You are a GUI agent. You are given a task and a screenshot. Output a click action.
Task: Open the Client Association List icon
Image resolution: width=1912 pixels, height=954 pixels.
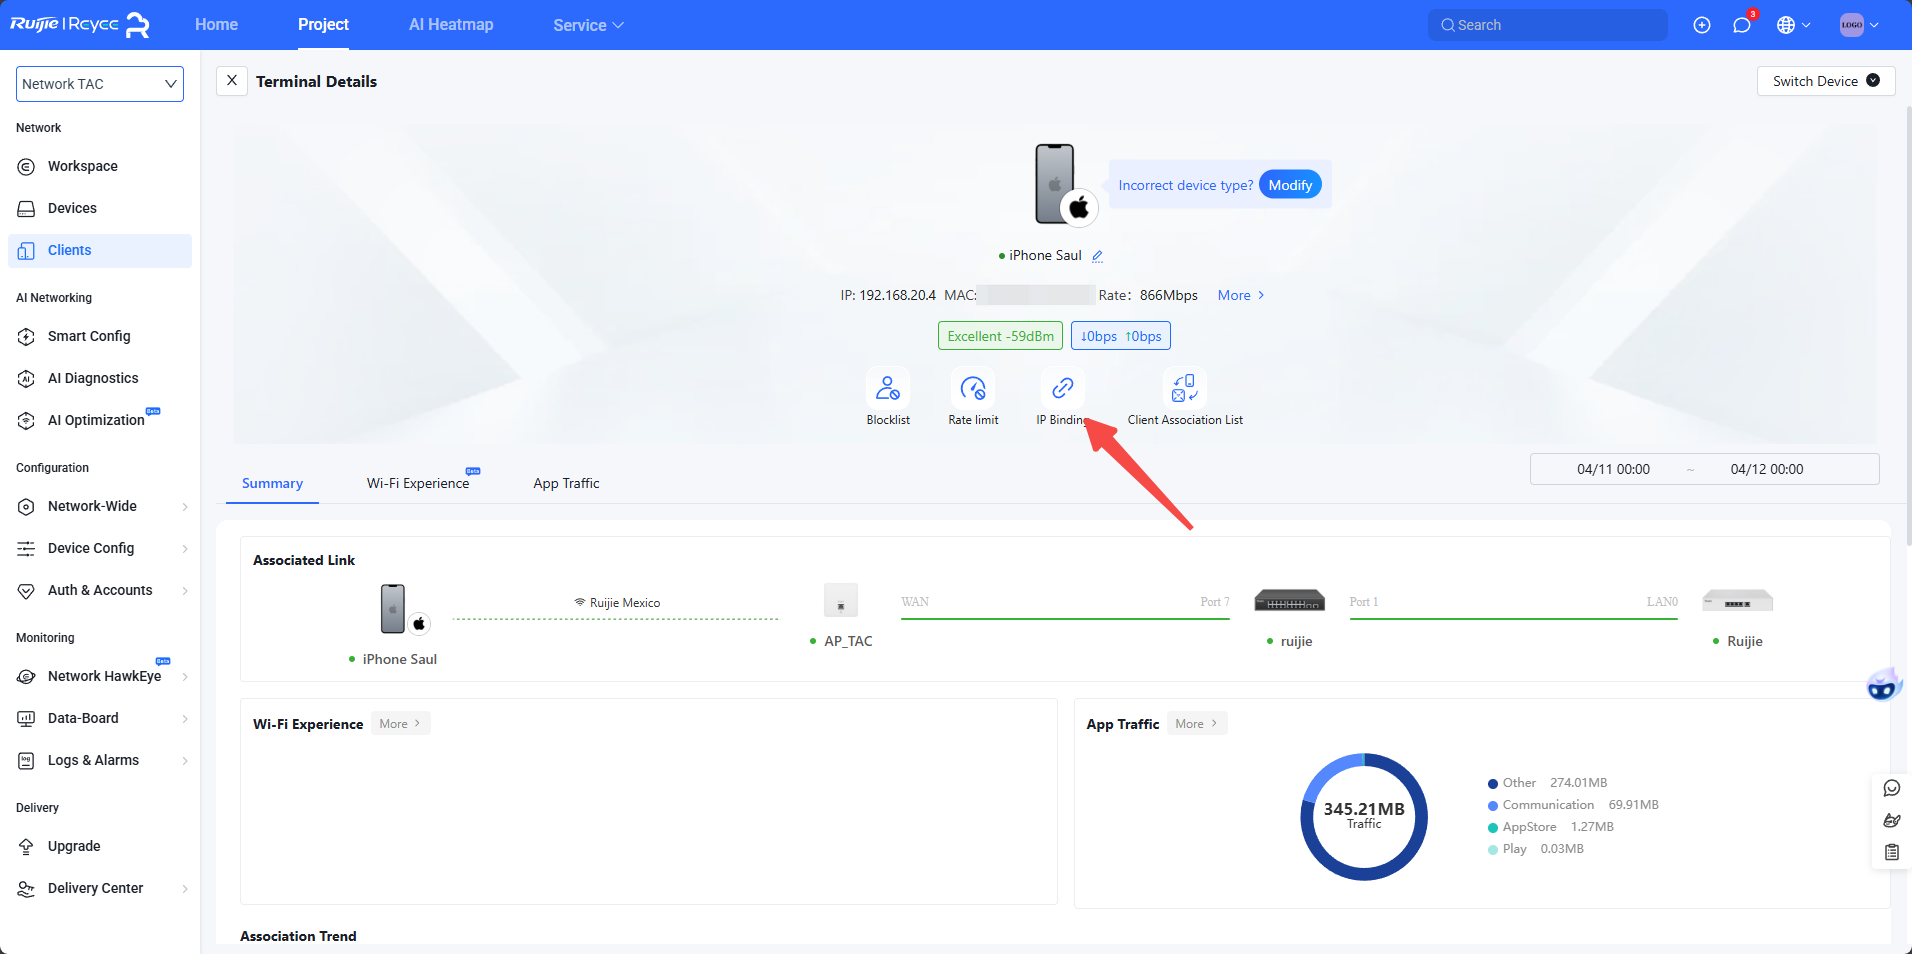coord(1185,388)
